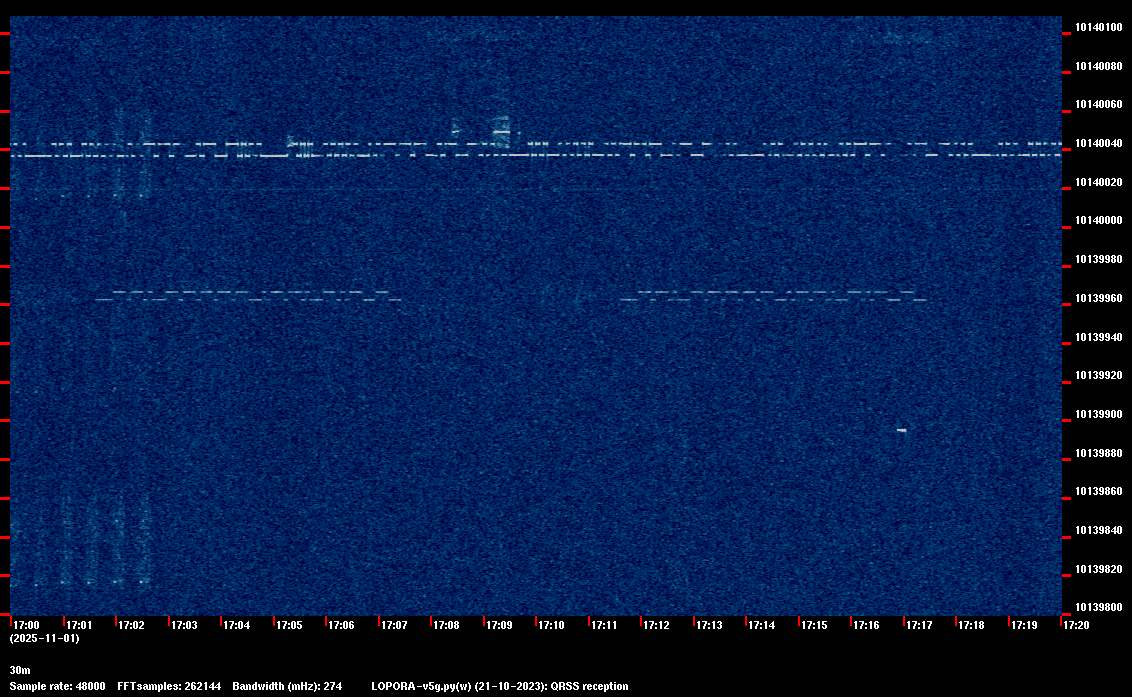Click the 17:01 time label
Viewport: 1132px width, 697px height.
(x=79, y=625)
